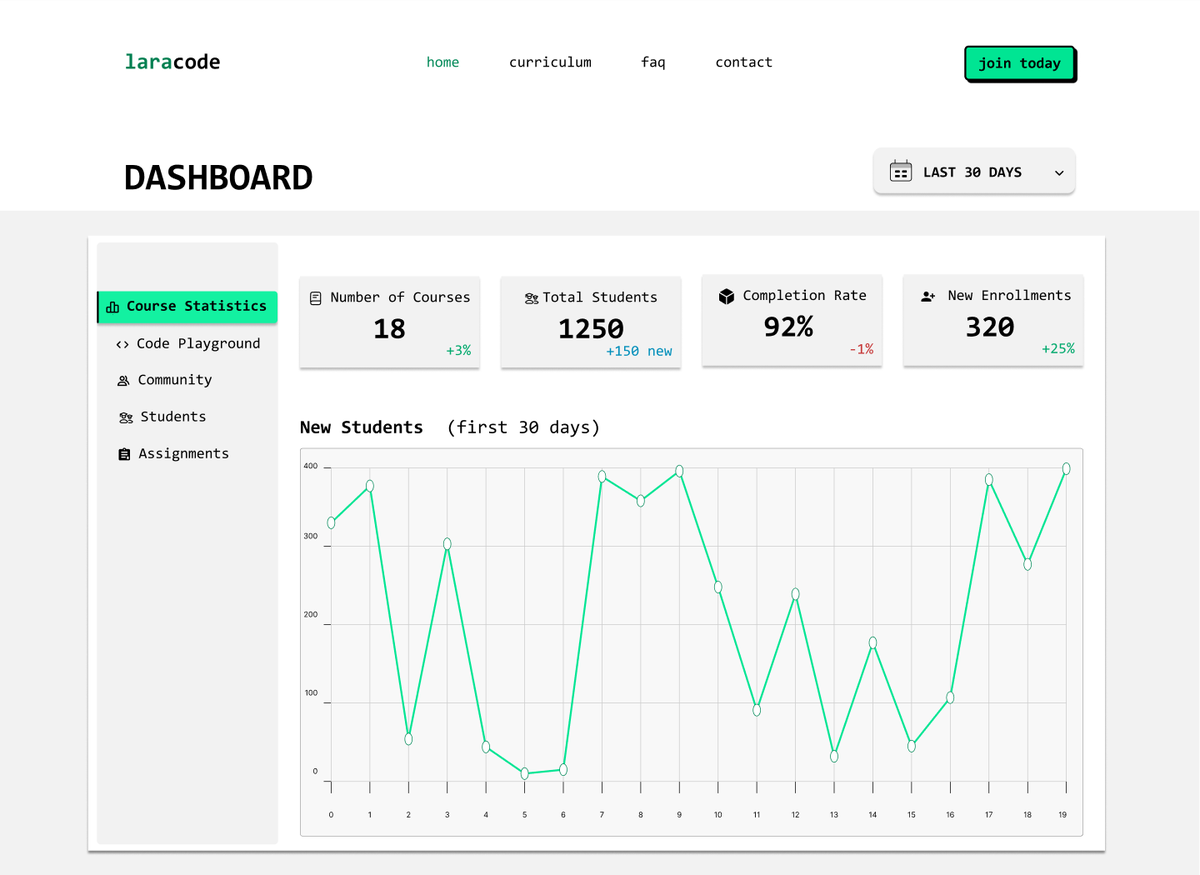Click the +25% change on New Enrollments
The height and width of the screenshot is (875, 1200).
point(1058,349)
